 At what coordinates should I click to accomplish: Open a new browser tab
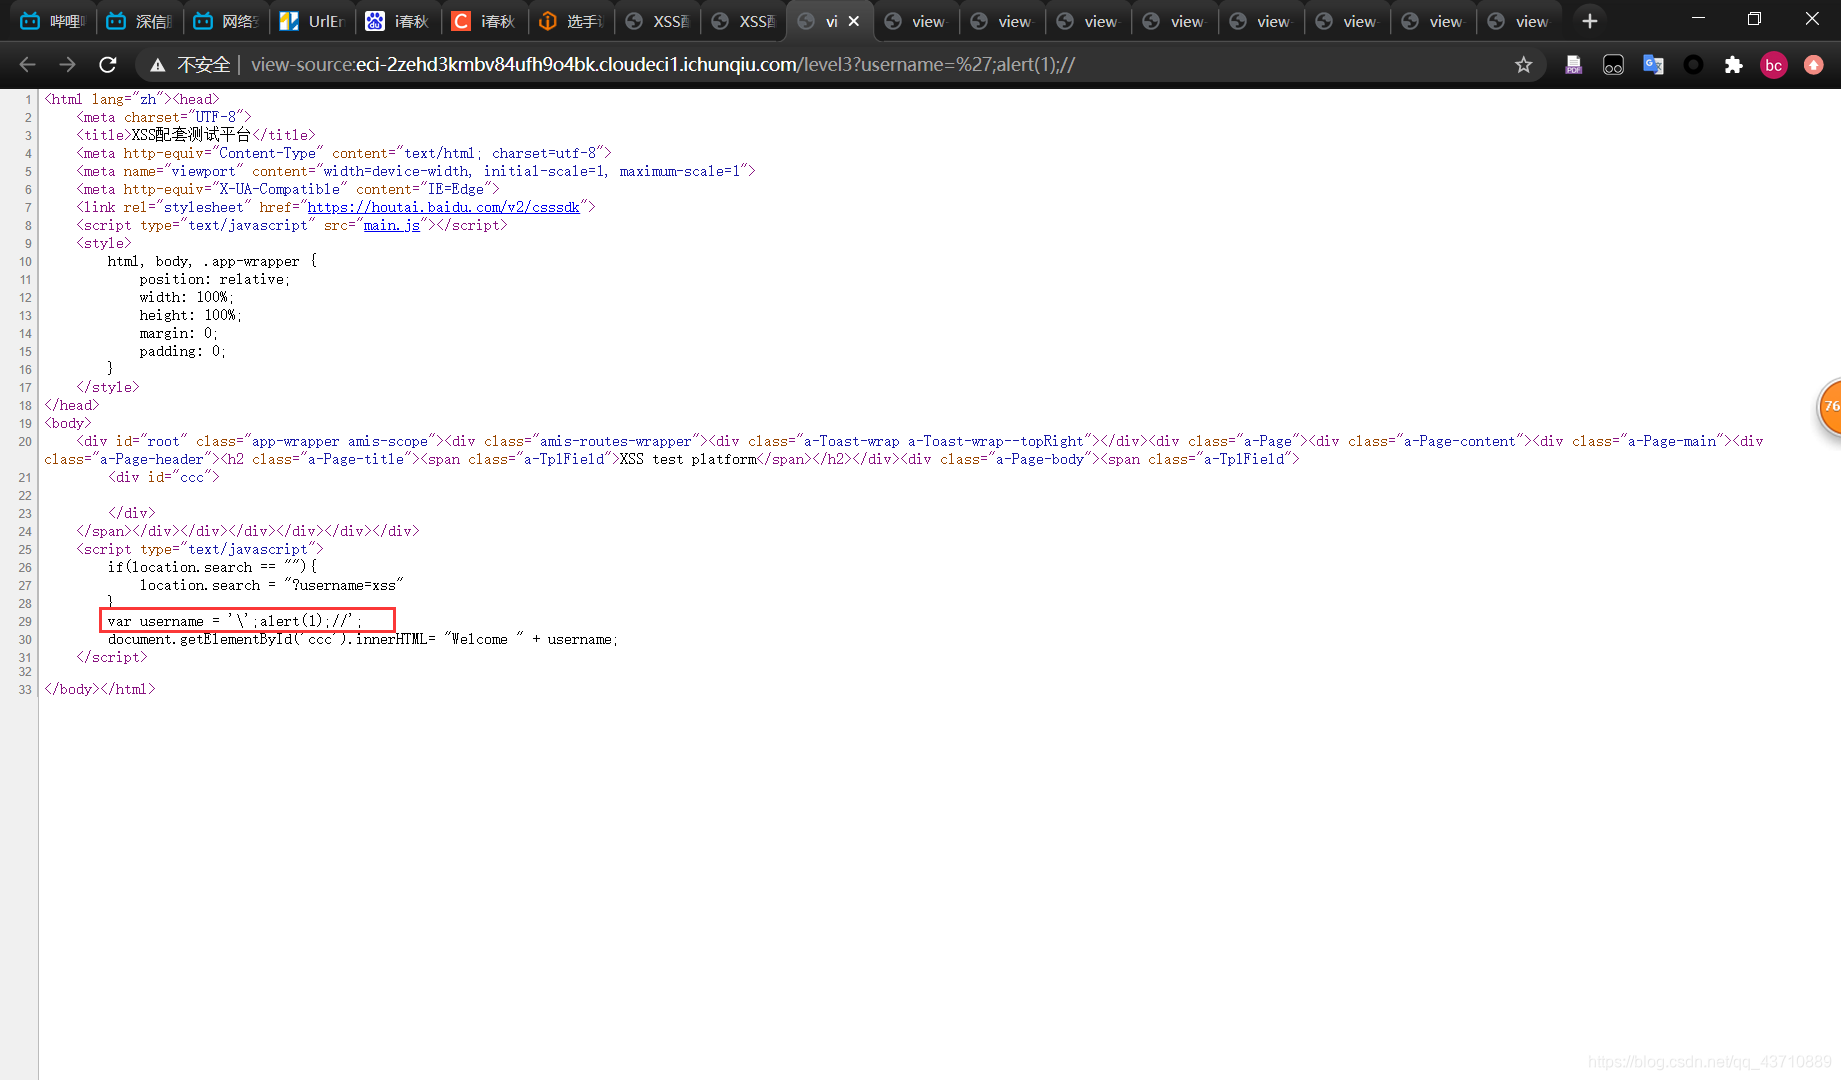coord(1589,21)
